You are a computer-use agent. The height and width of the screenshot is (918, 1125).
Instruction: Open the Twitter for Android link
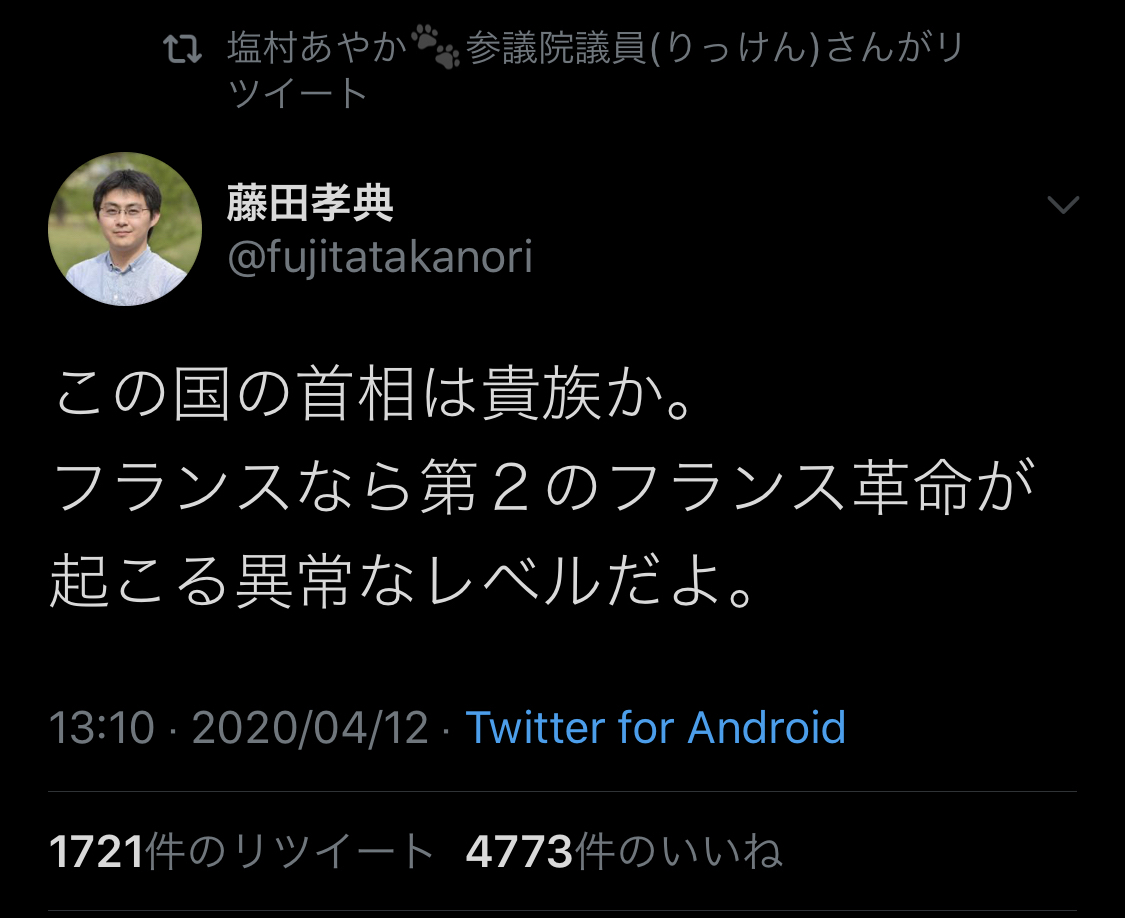(655, 727)
